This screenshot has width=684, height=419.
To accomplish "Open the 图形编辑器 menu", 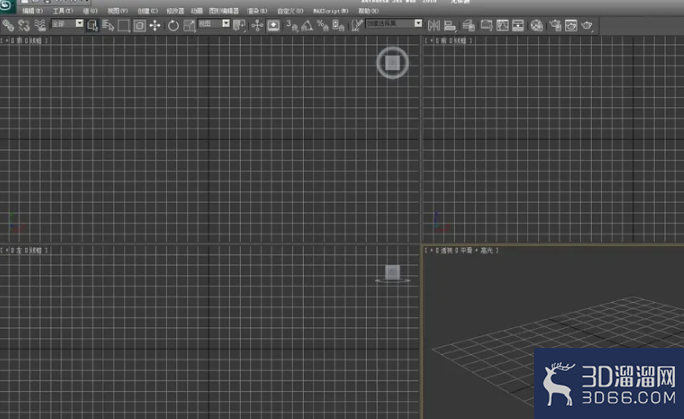I will [x=224, y=10].
